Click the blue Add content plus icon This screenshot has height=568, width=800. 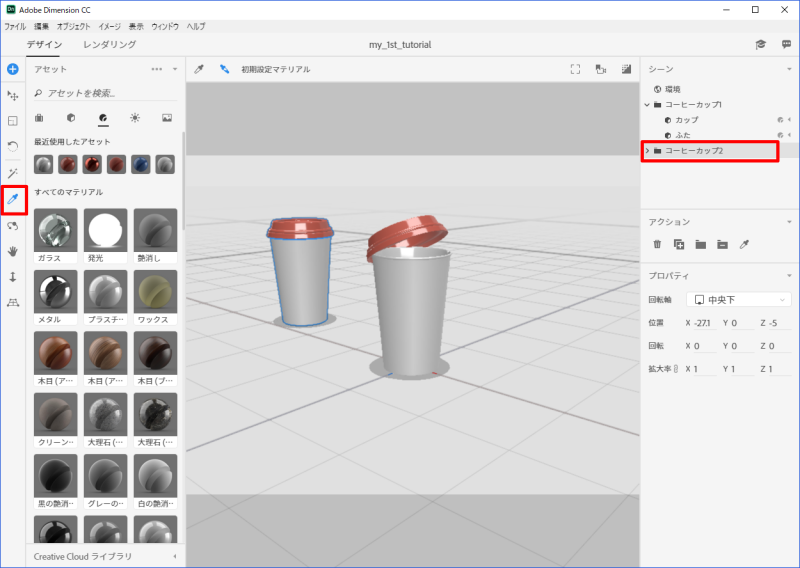point(13,69)
